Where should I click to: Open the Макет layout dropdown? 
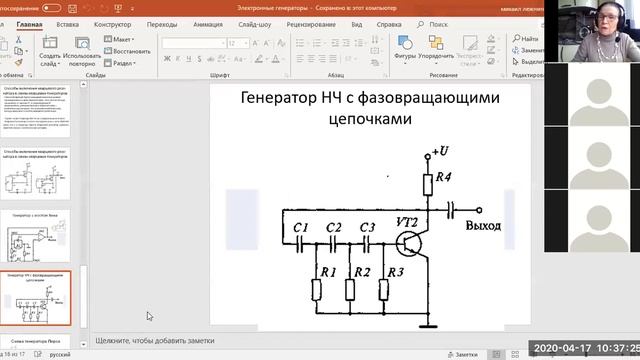pyautogui.click(x=119, y=39)
